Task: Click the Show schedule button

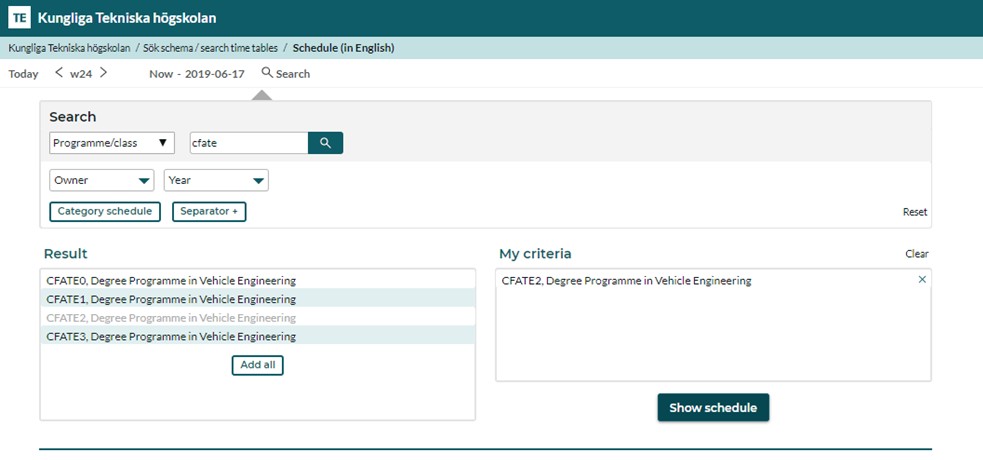Action: click(713, 408)
